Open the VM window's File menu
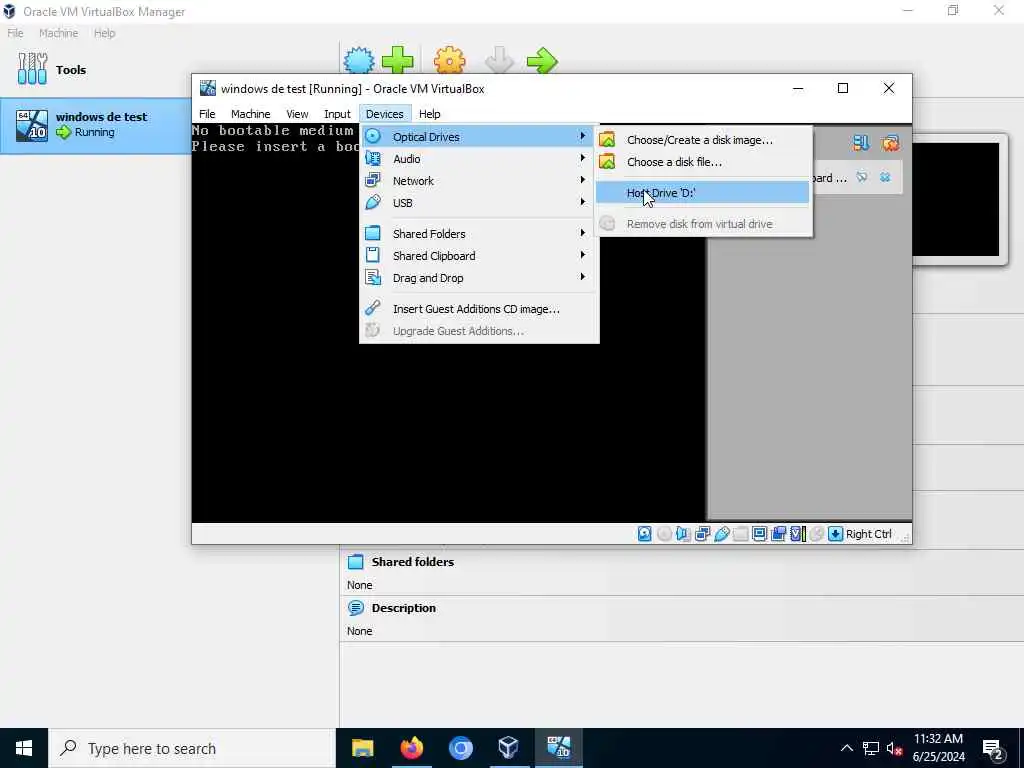Viewport: 1024px width, 768px height. 207,114
